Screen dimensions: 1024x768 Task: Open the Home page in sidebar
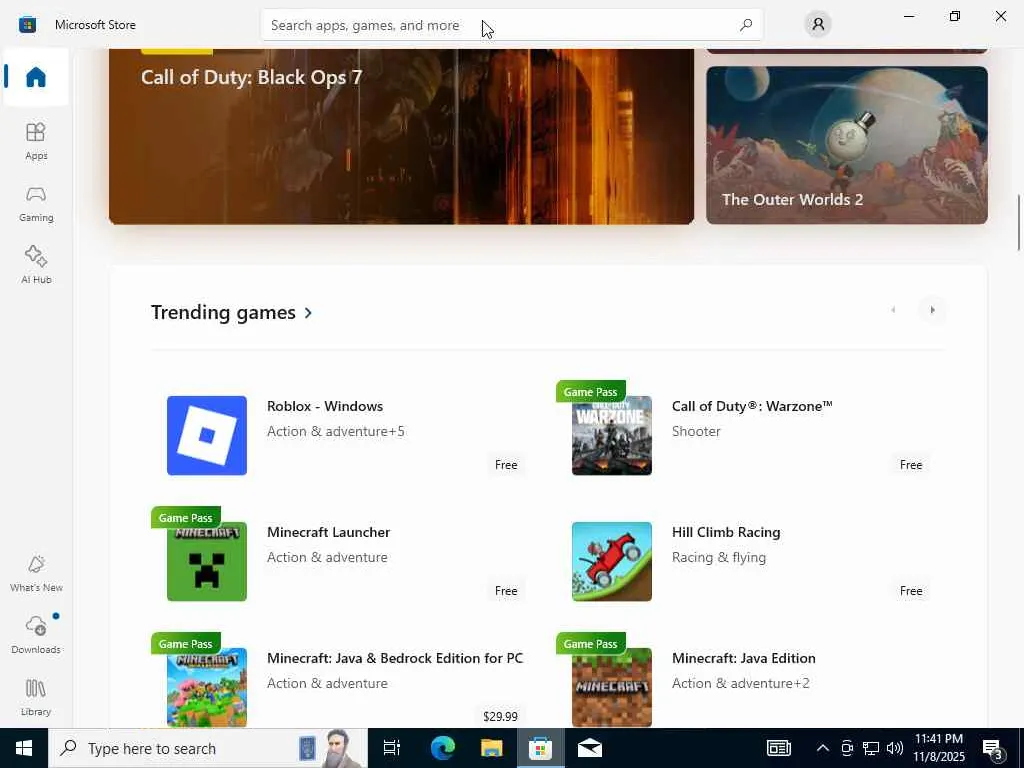point(36,77)
